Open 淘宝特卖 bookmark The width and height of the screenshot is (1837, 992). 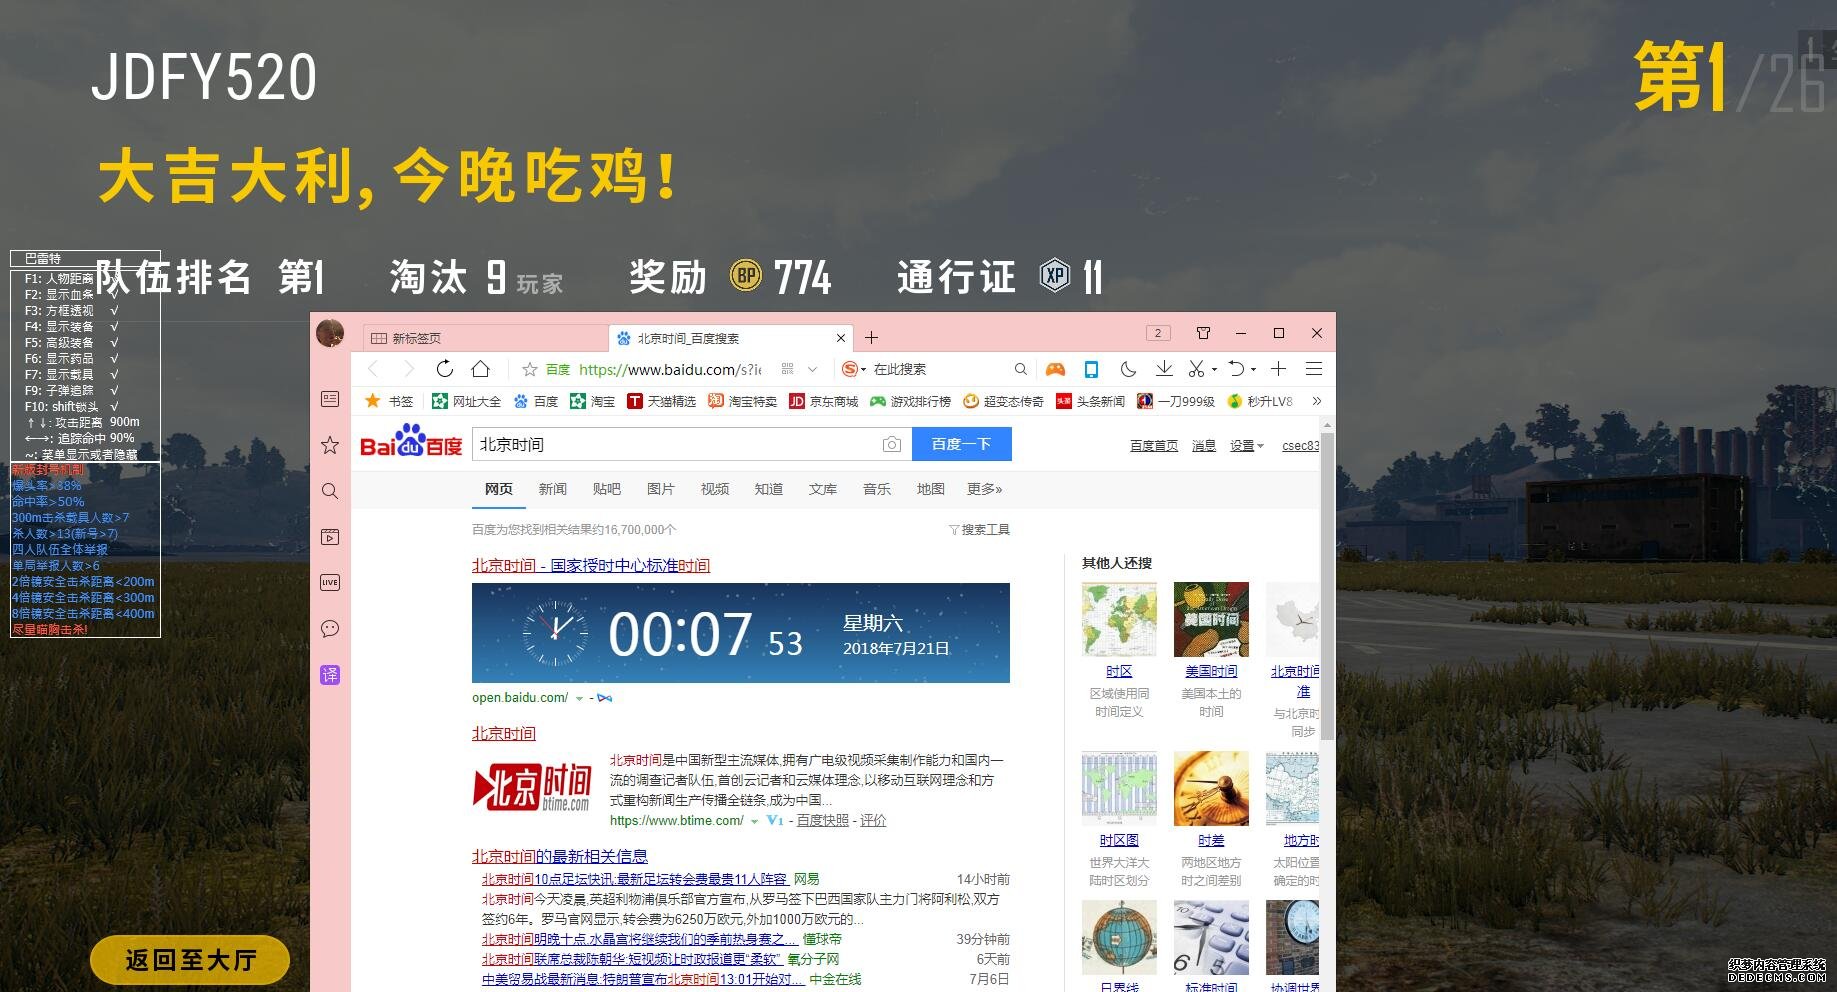(x=742, y=401)
